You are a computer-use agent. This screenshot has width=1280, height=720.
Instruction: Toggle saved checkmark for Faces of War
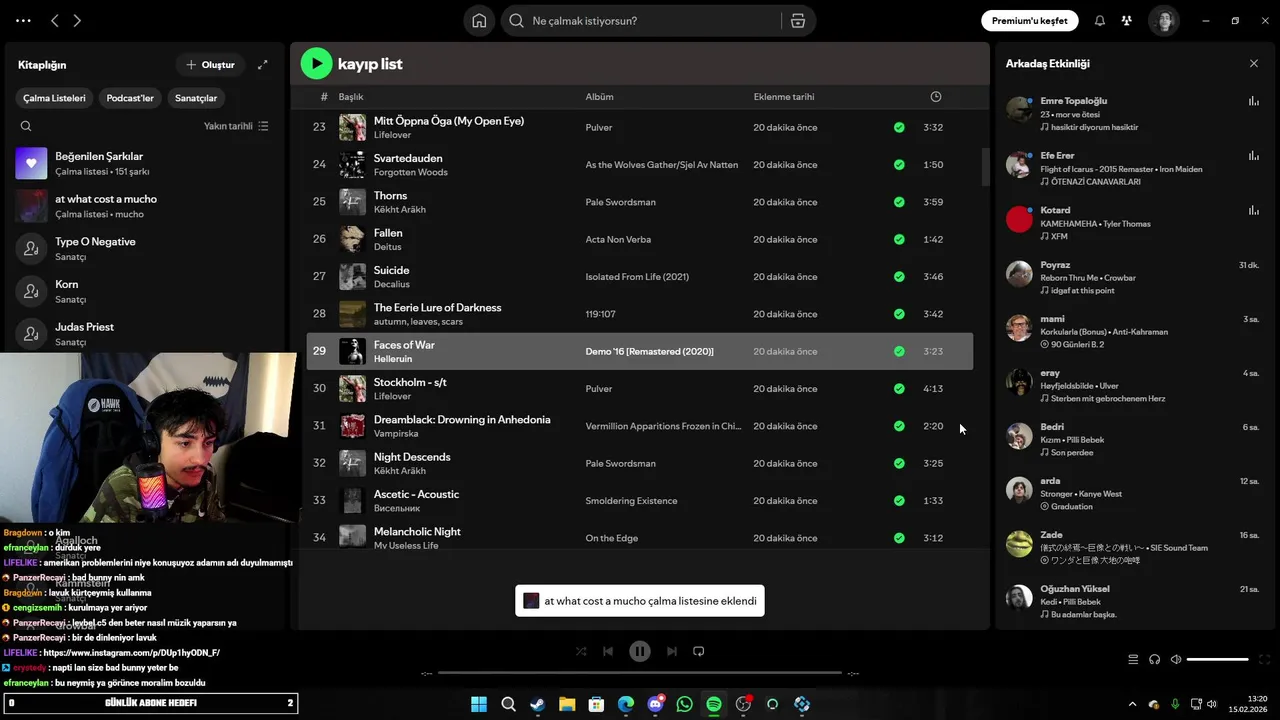[x=899, y=351]
